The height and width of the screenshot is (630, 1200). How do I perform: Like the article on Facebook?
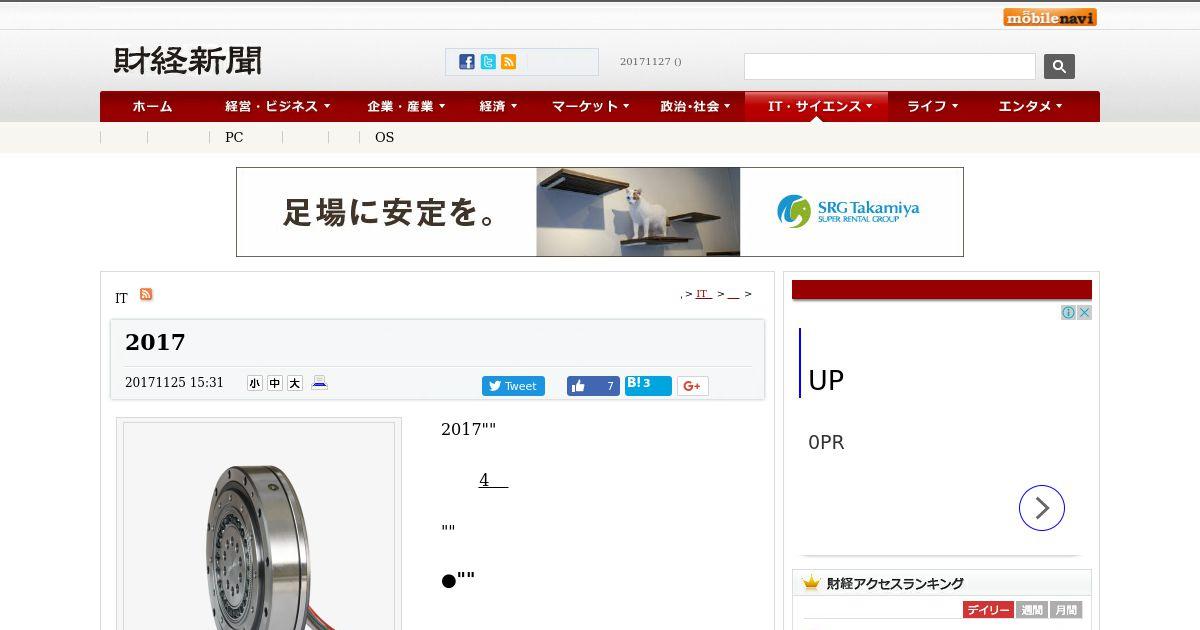593,386
